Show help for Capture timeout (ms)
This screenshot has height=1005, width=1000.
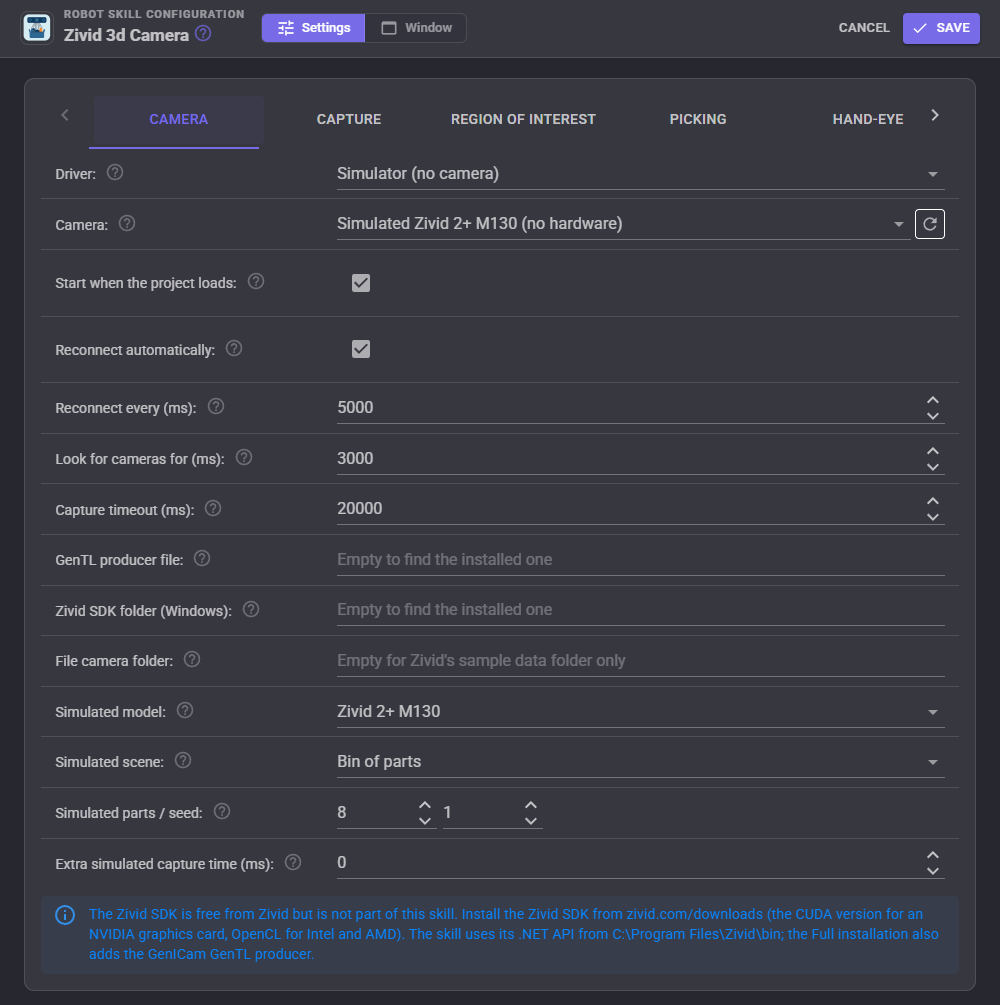(x=213, y=509)
